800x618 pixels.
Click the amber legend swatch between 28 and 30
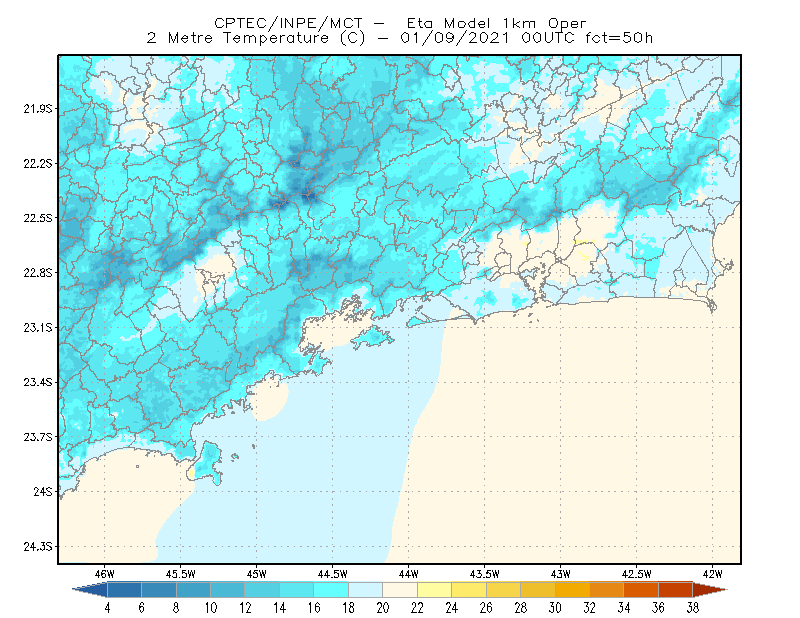coord(538,590)
